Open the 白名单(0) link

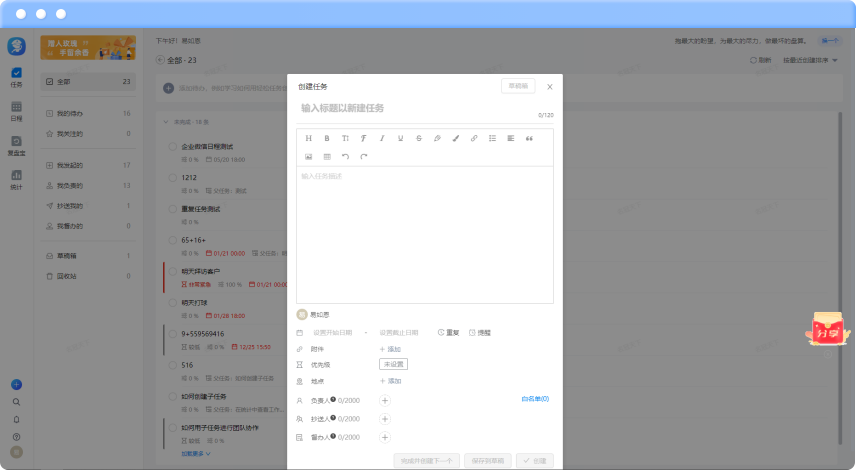tap(535, 399)
